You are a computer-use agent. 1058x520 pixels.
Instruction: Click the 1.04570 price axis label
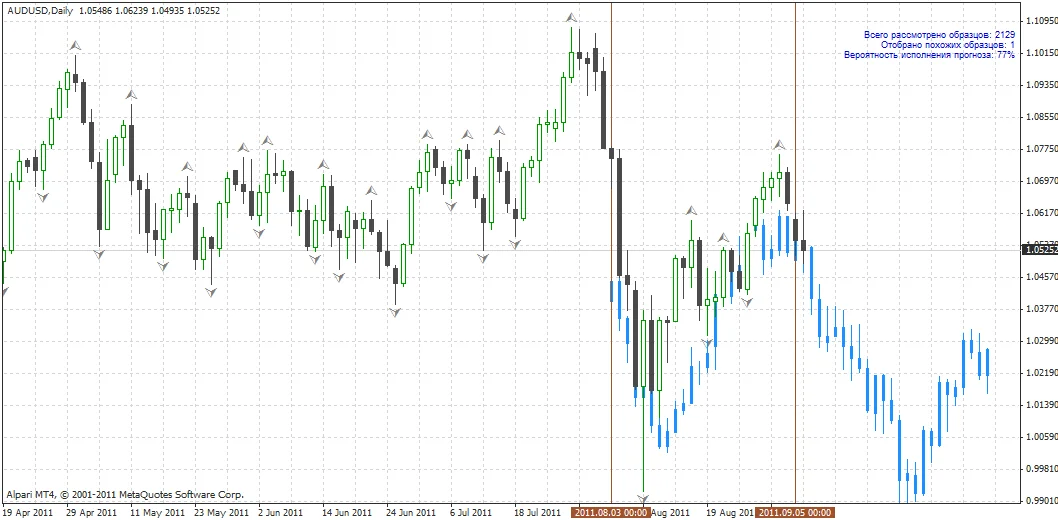pyautogui.click(x=1041, y=277)
